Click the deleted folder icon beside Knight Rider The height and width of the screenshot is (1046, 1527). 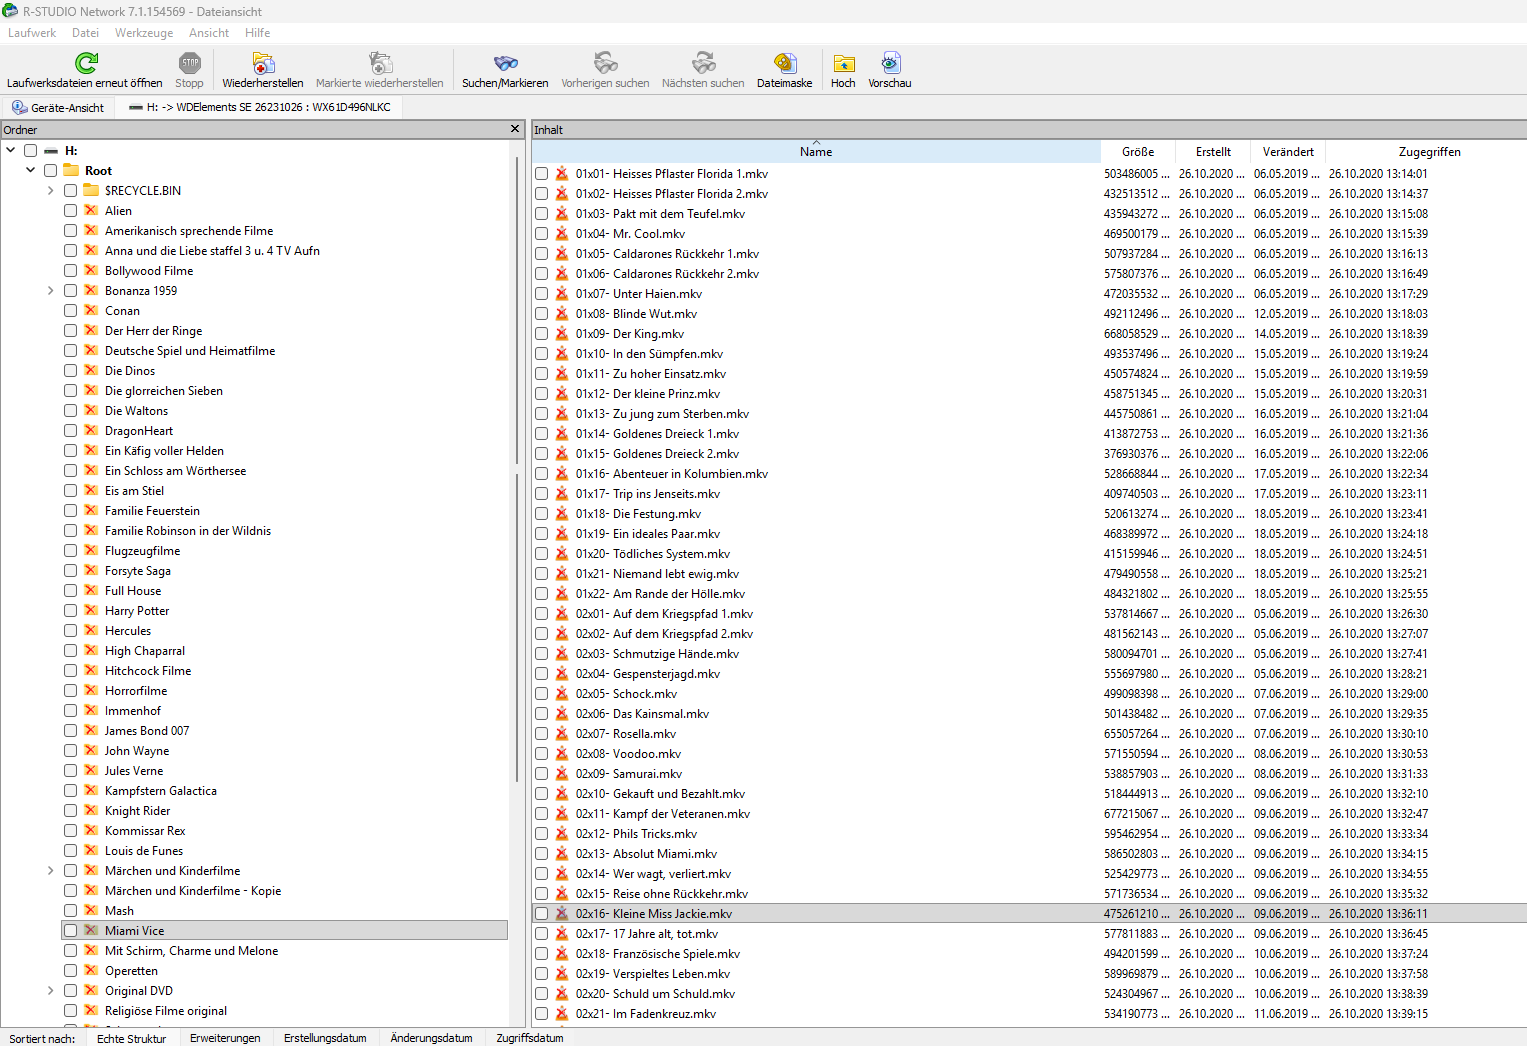91,810
